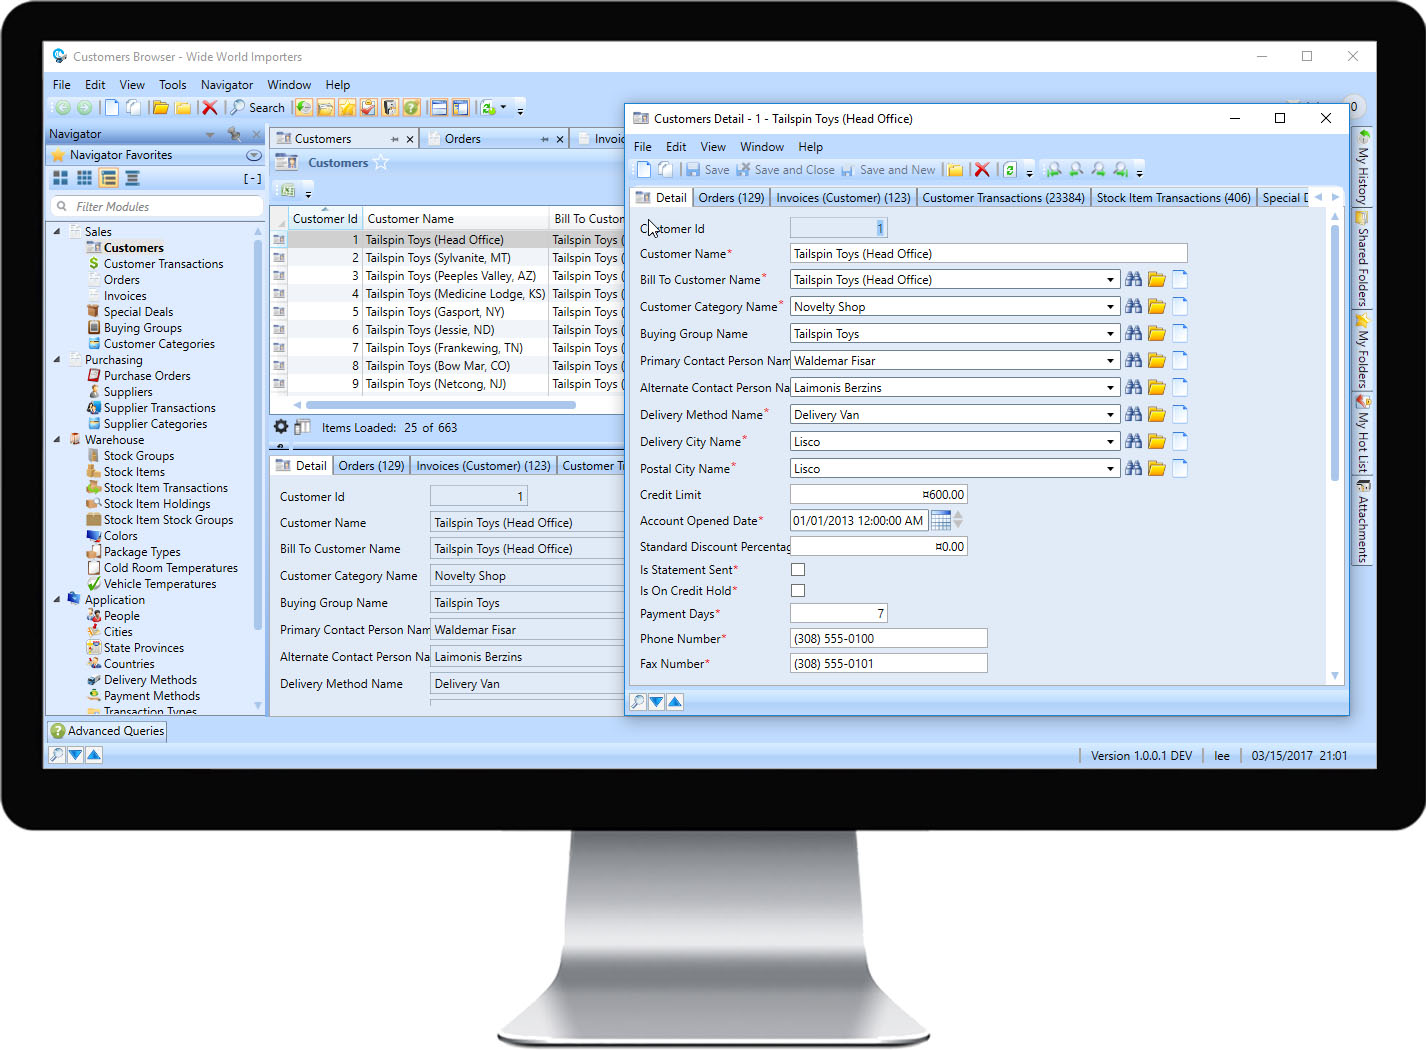Click the refresh icon in main toolbar
Screen dimensions: 1426x1050
pos(488,108)
